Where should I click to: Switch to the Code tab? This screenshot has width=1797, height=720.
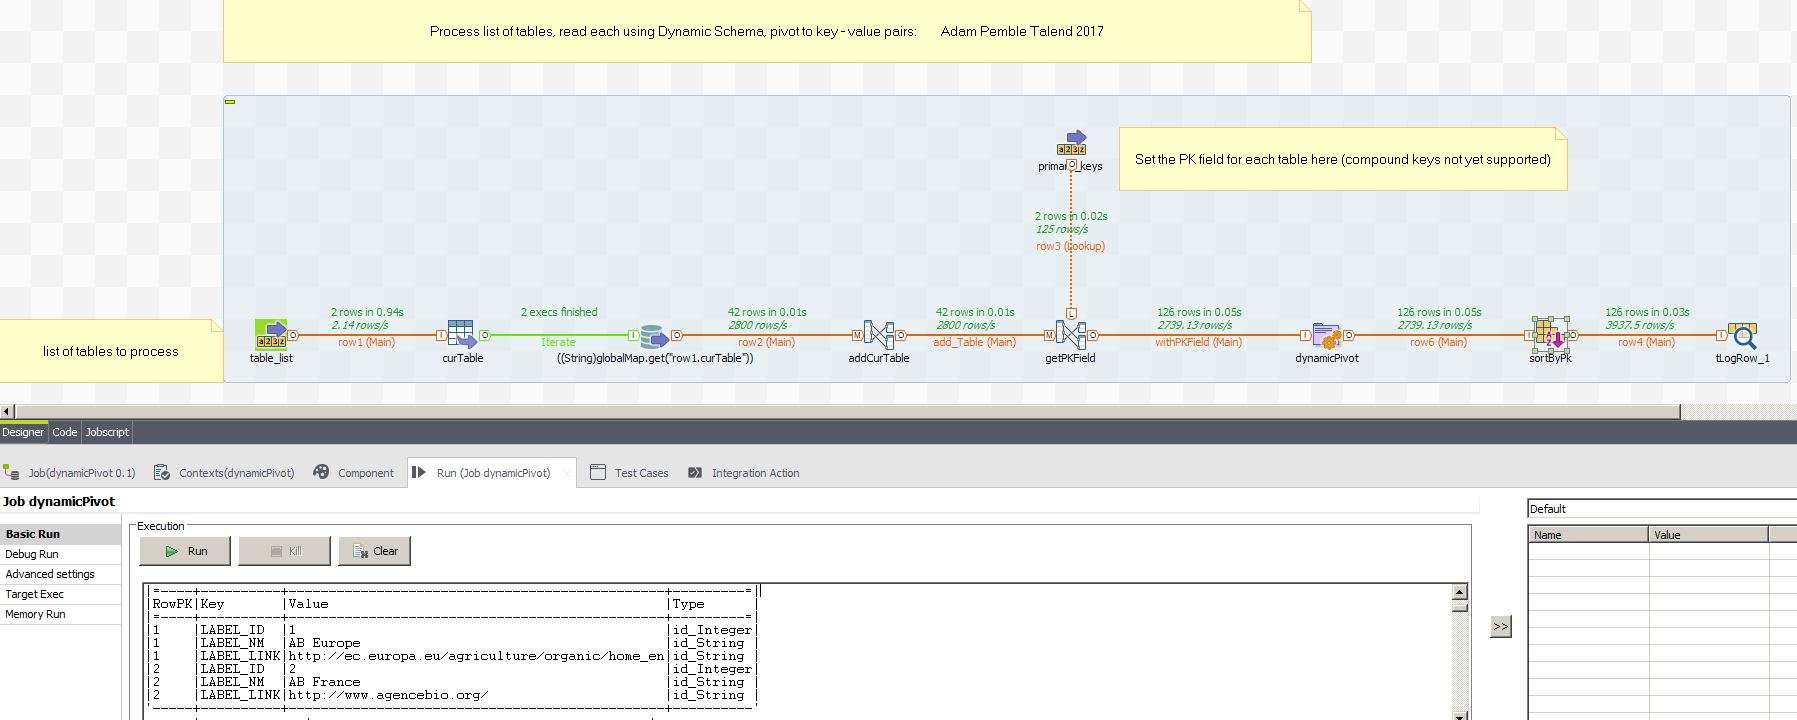[x=65, y=432]
